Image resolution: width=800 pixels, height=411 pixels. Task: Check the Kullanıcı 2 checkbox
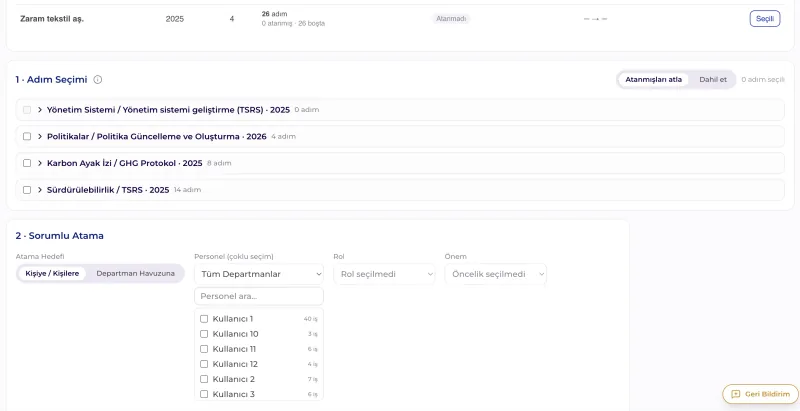204,379
